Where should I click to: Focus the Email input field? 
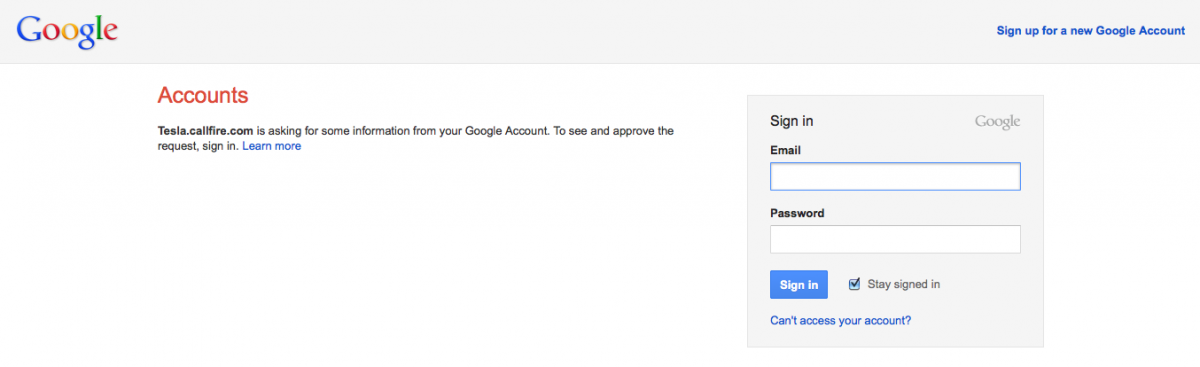(895, 177)
